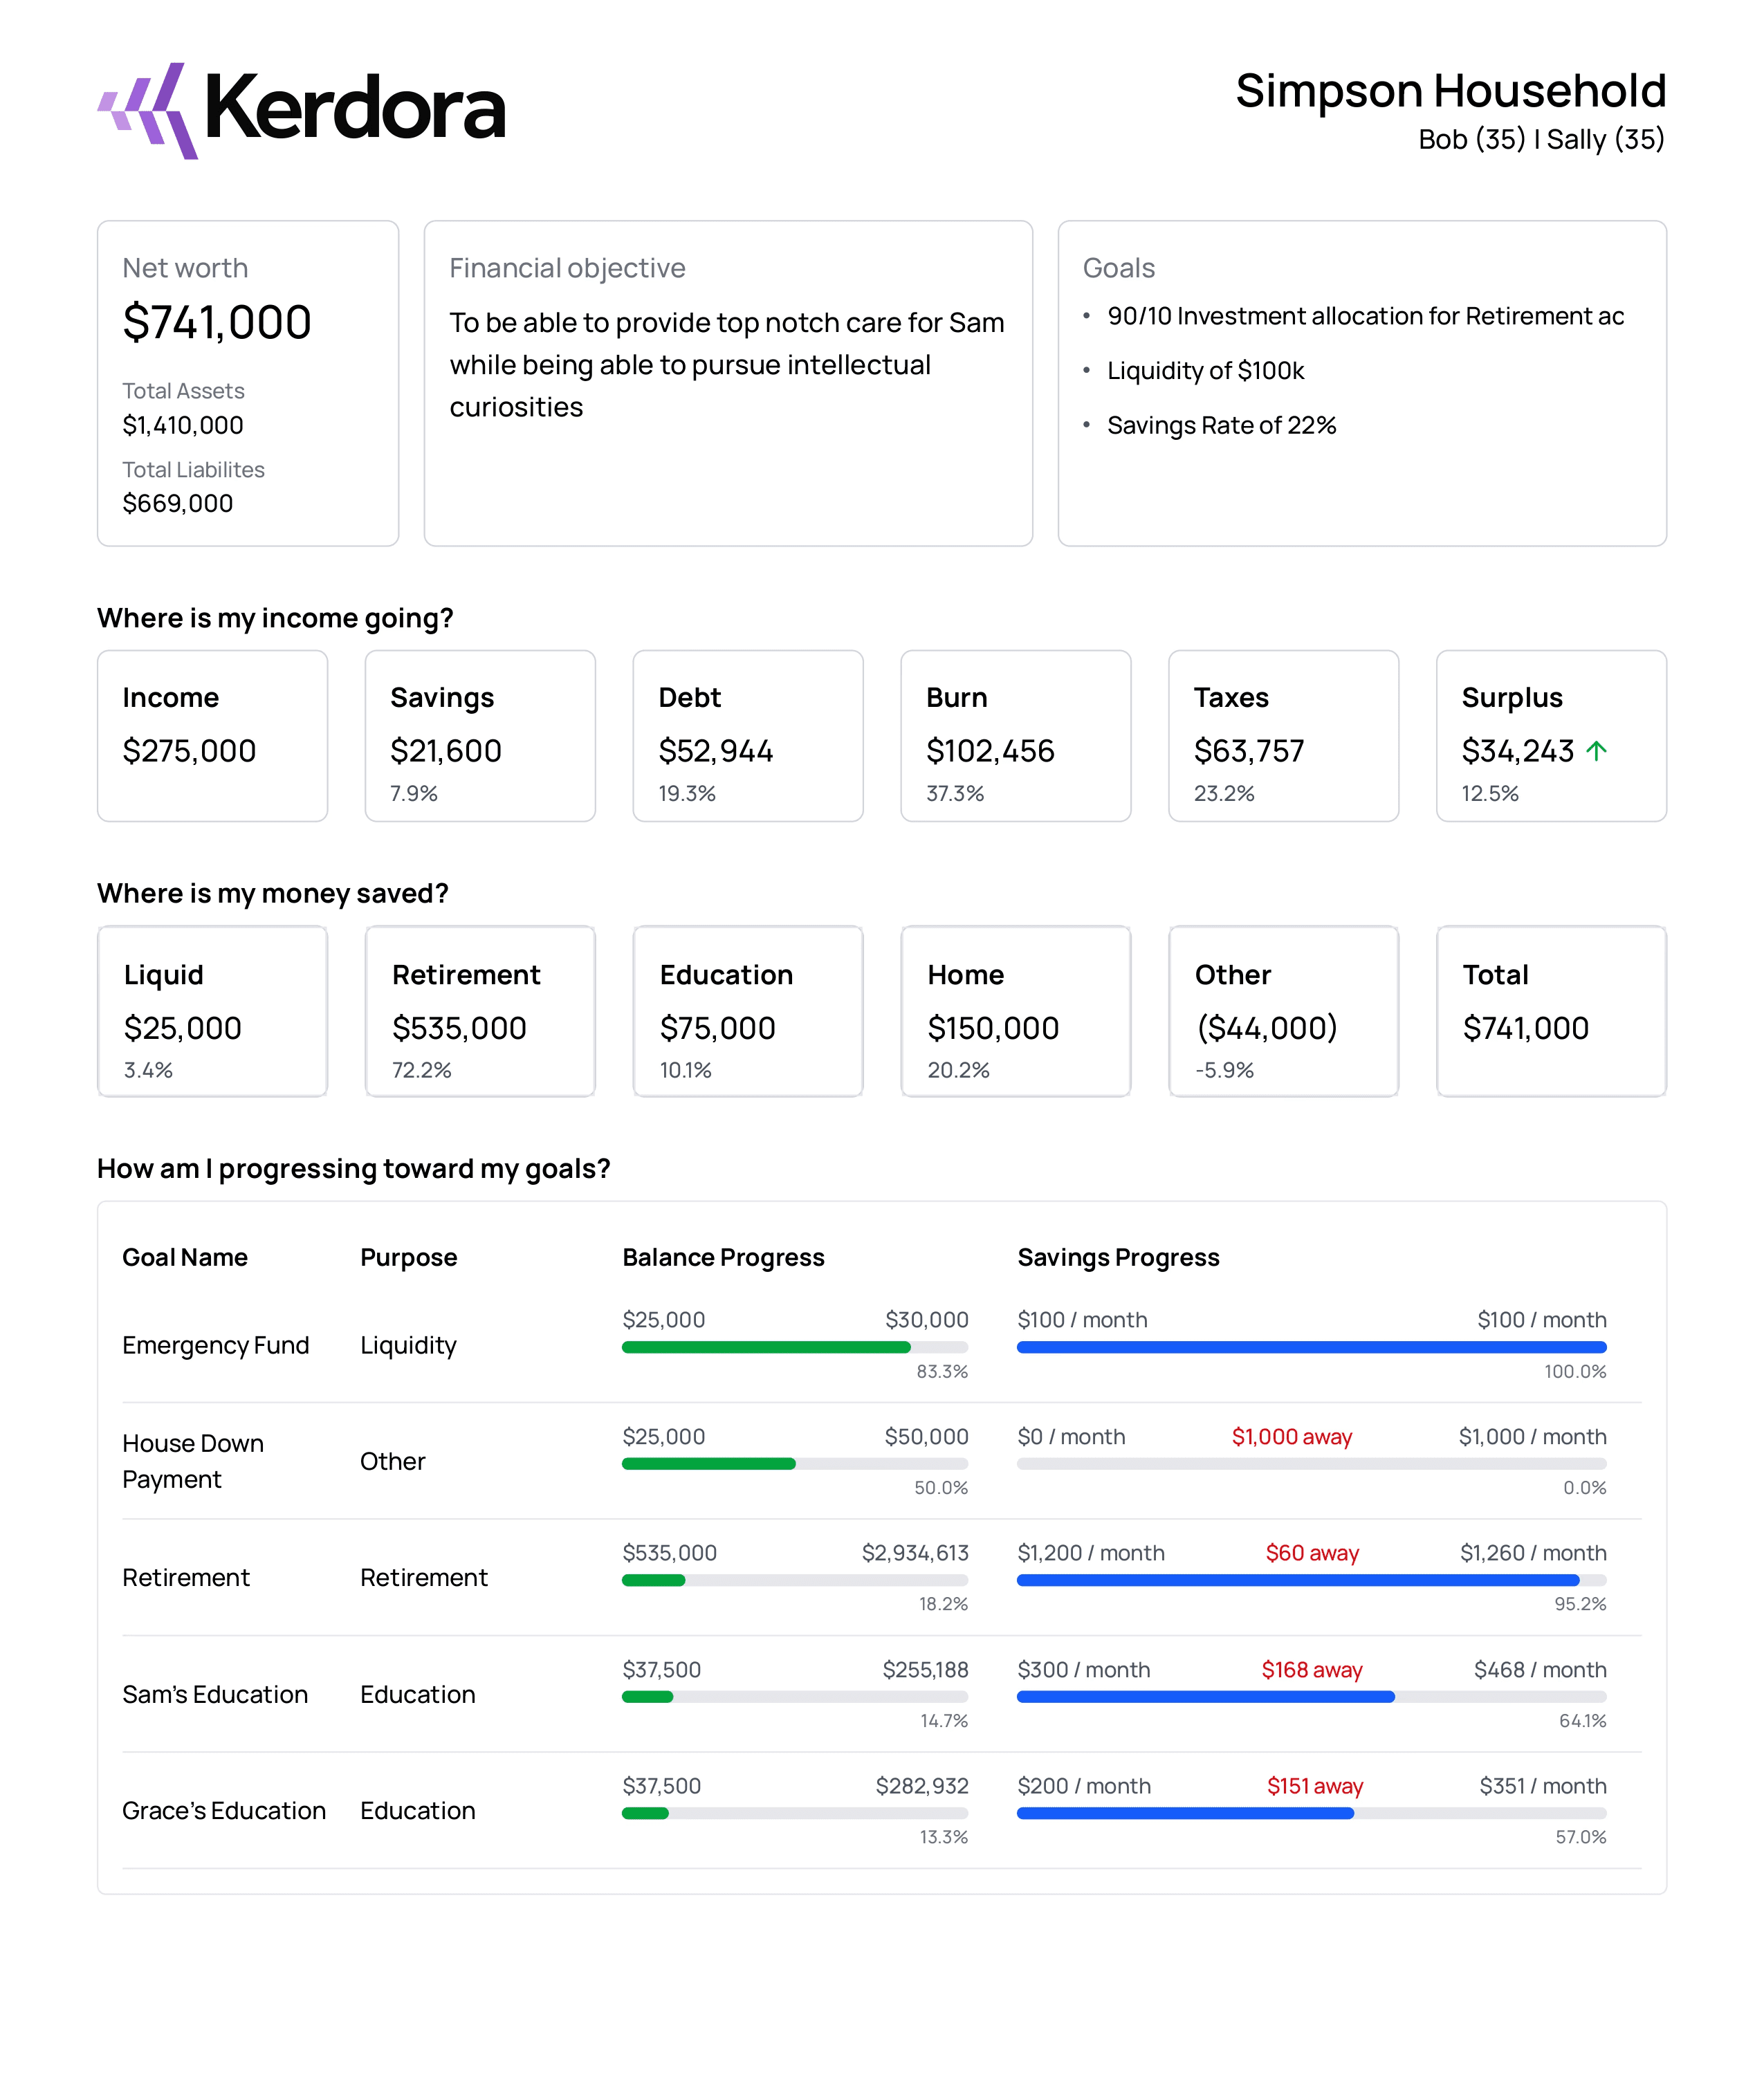The width and height of the screenshot is (1764, 2075).
Task: Click the Savings Progress column header
Action: 1118,1257
